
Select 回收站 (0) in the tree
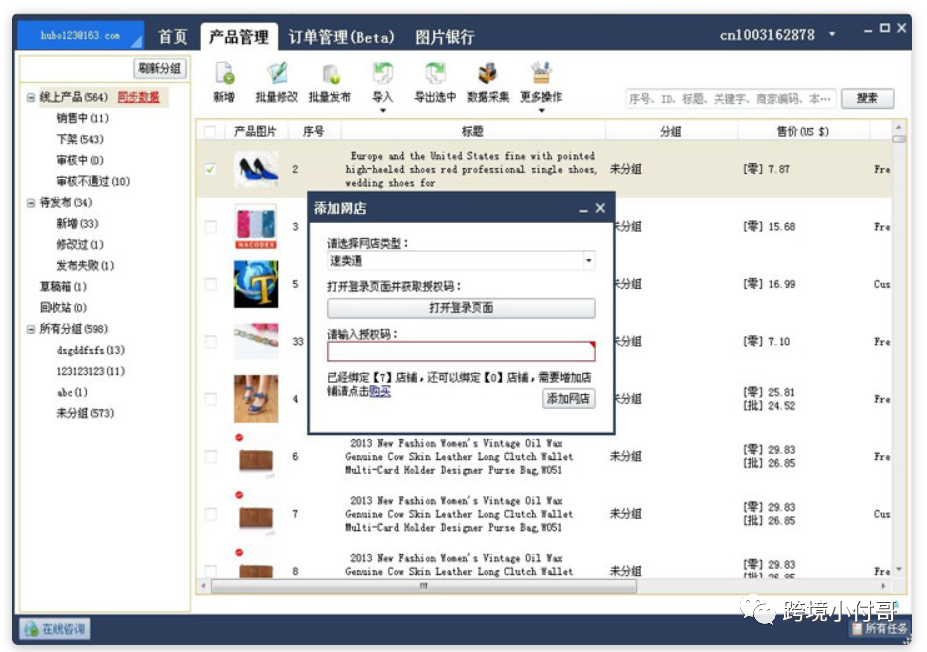coord(63,308)
